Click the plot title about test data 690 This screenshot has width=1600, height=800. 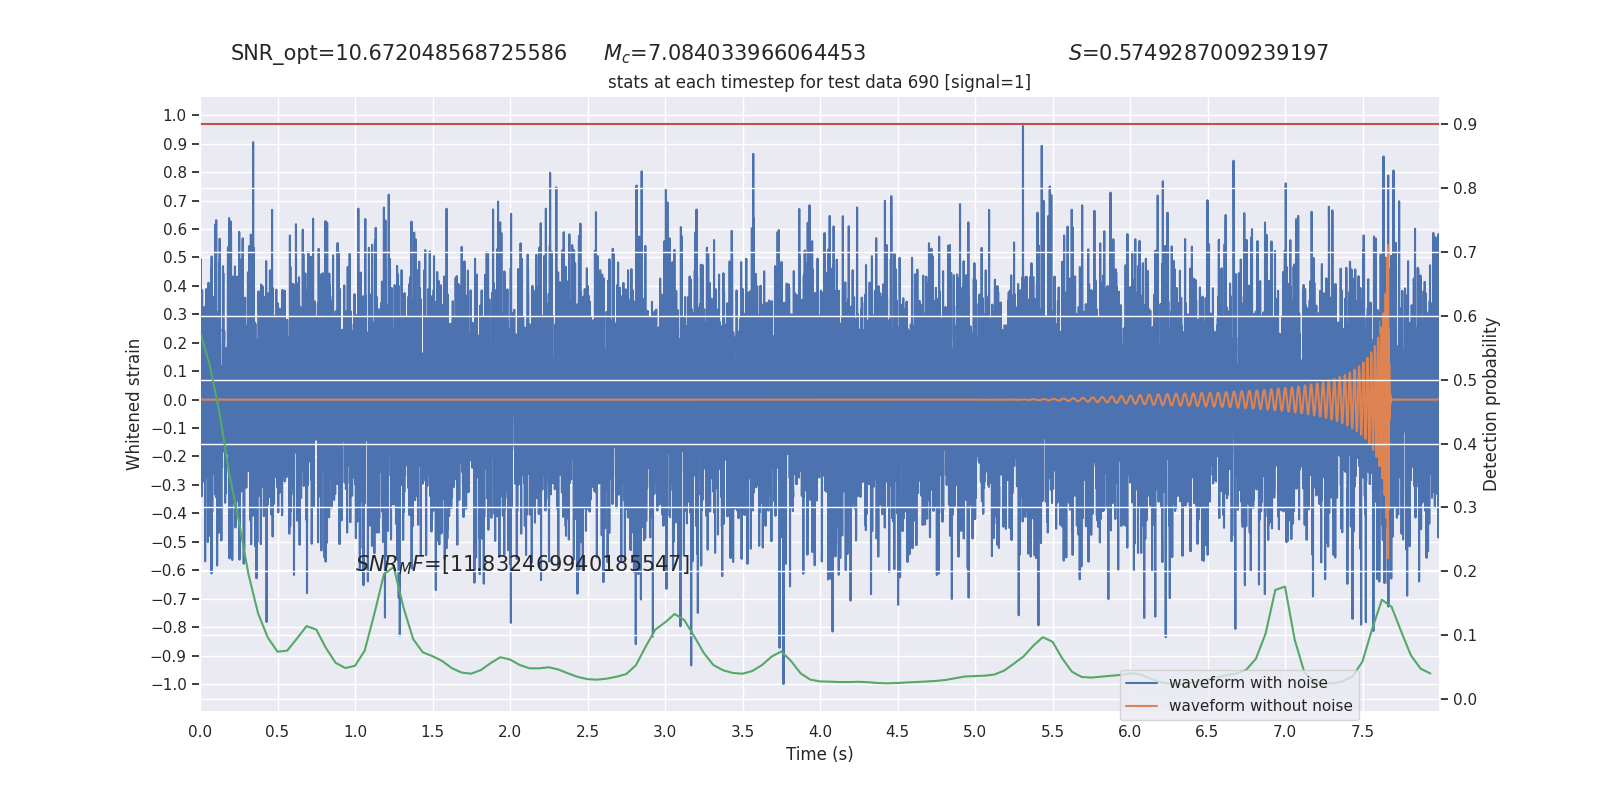point(819,82)
